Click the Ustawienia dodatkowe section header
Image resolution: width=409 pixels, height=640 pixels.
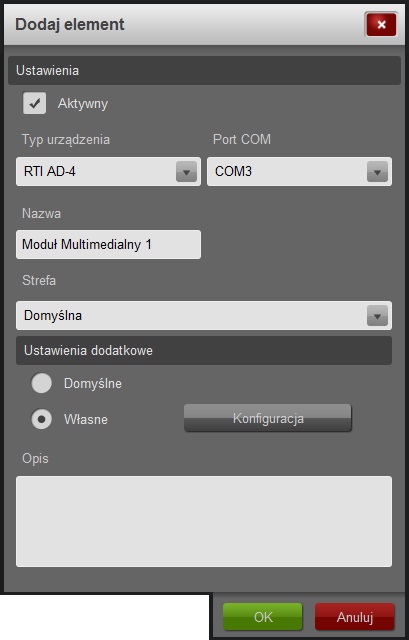[x=204, y=351]
